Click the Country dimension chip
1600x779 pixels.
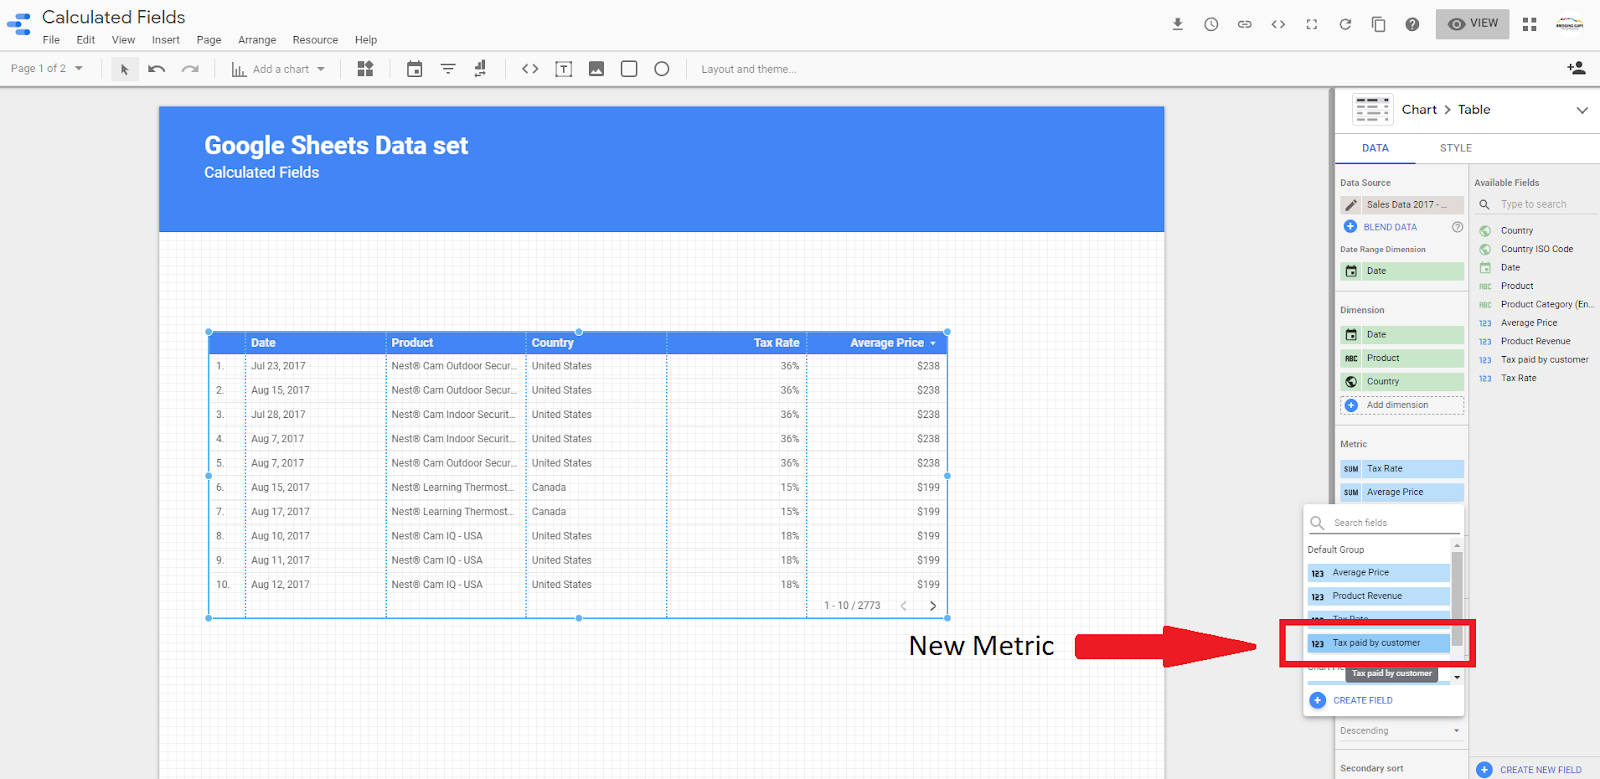(x=1402, y=382)
